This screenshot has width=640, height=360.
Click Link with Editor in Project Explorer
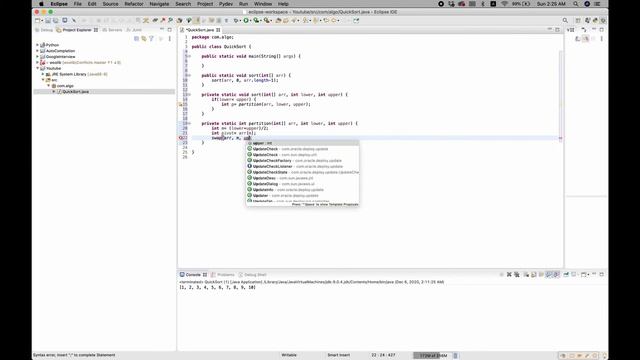tap(144, 38)
